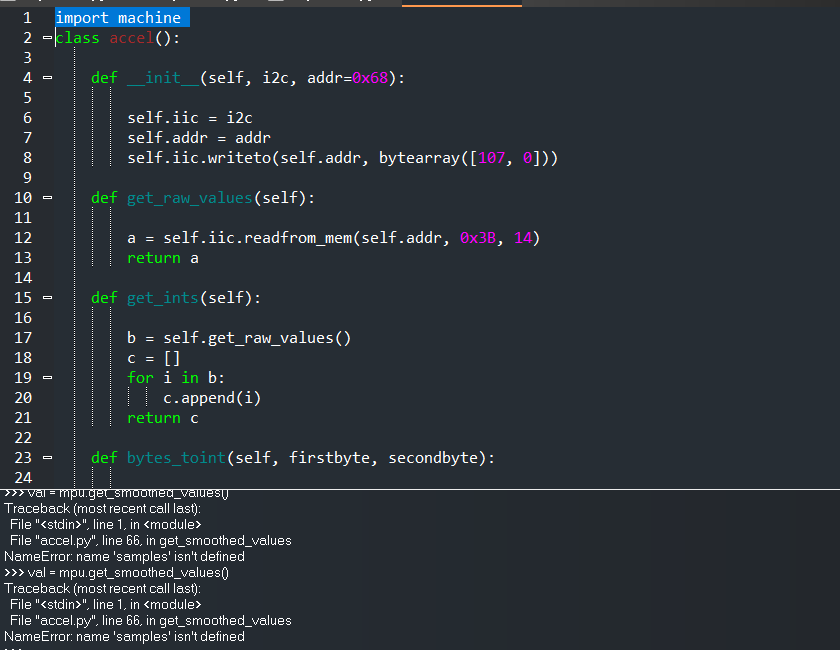Click the number 107 in bytearray

coord(492,158)
